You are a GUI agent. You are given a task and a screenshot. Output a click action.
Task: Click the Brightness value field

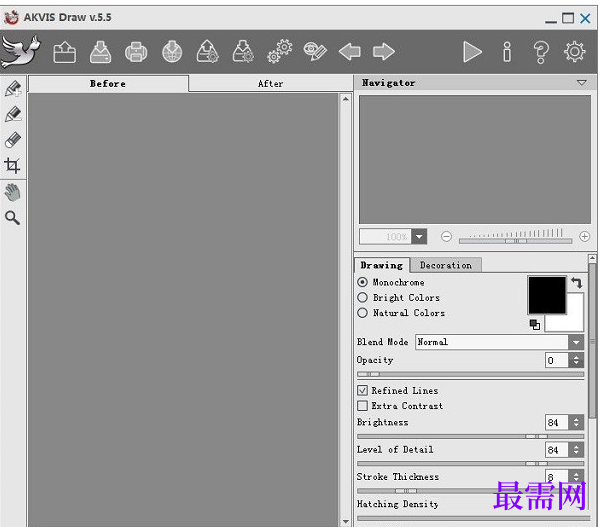[557, 422]
